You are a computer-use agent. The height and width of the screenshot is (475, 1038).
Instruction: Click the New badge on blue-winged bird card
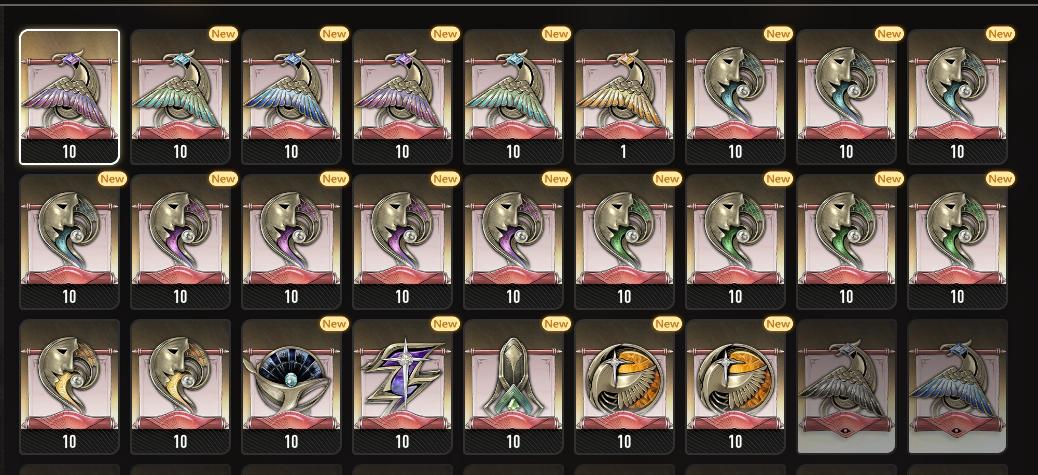click(x=334, y=34)
